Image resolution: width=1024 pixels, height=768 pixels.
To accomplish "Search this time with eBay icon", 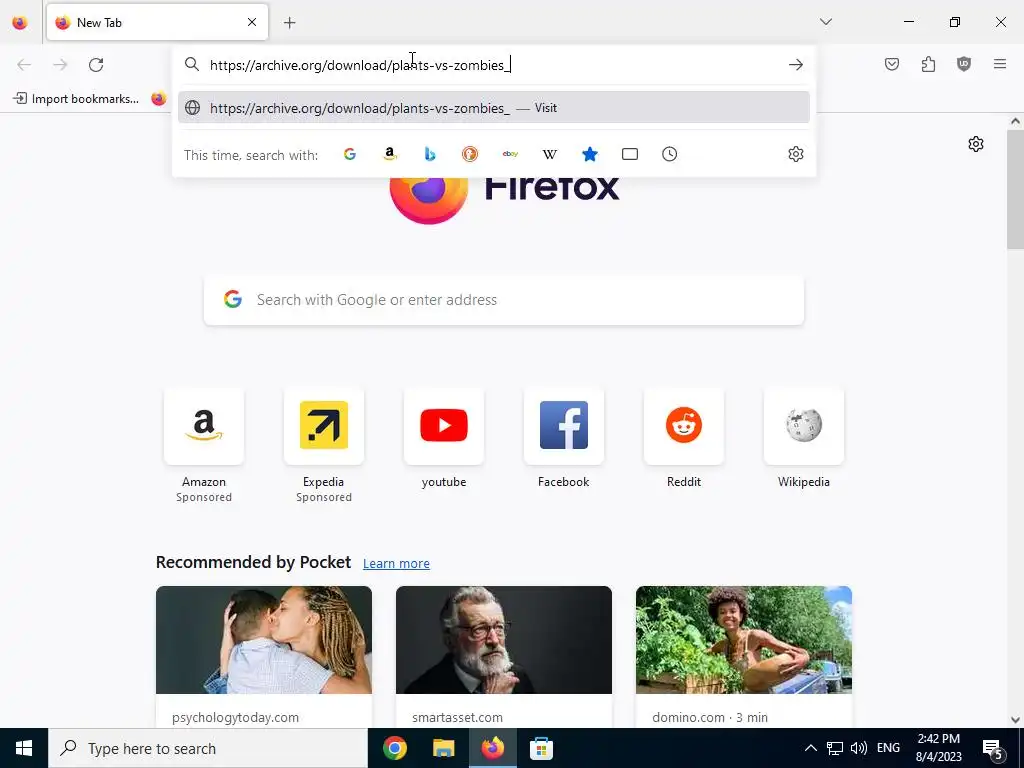I will (510, 154).
